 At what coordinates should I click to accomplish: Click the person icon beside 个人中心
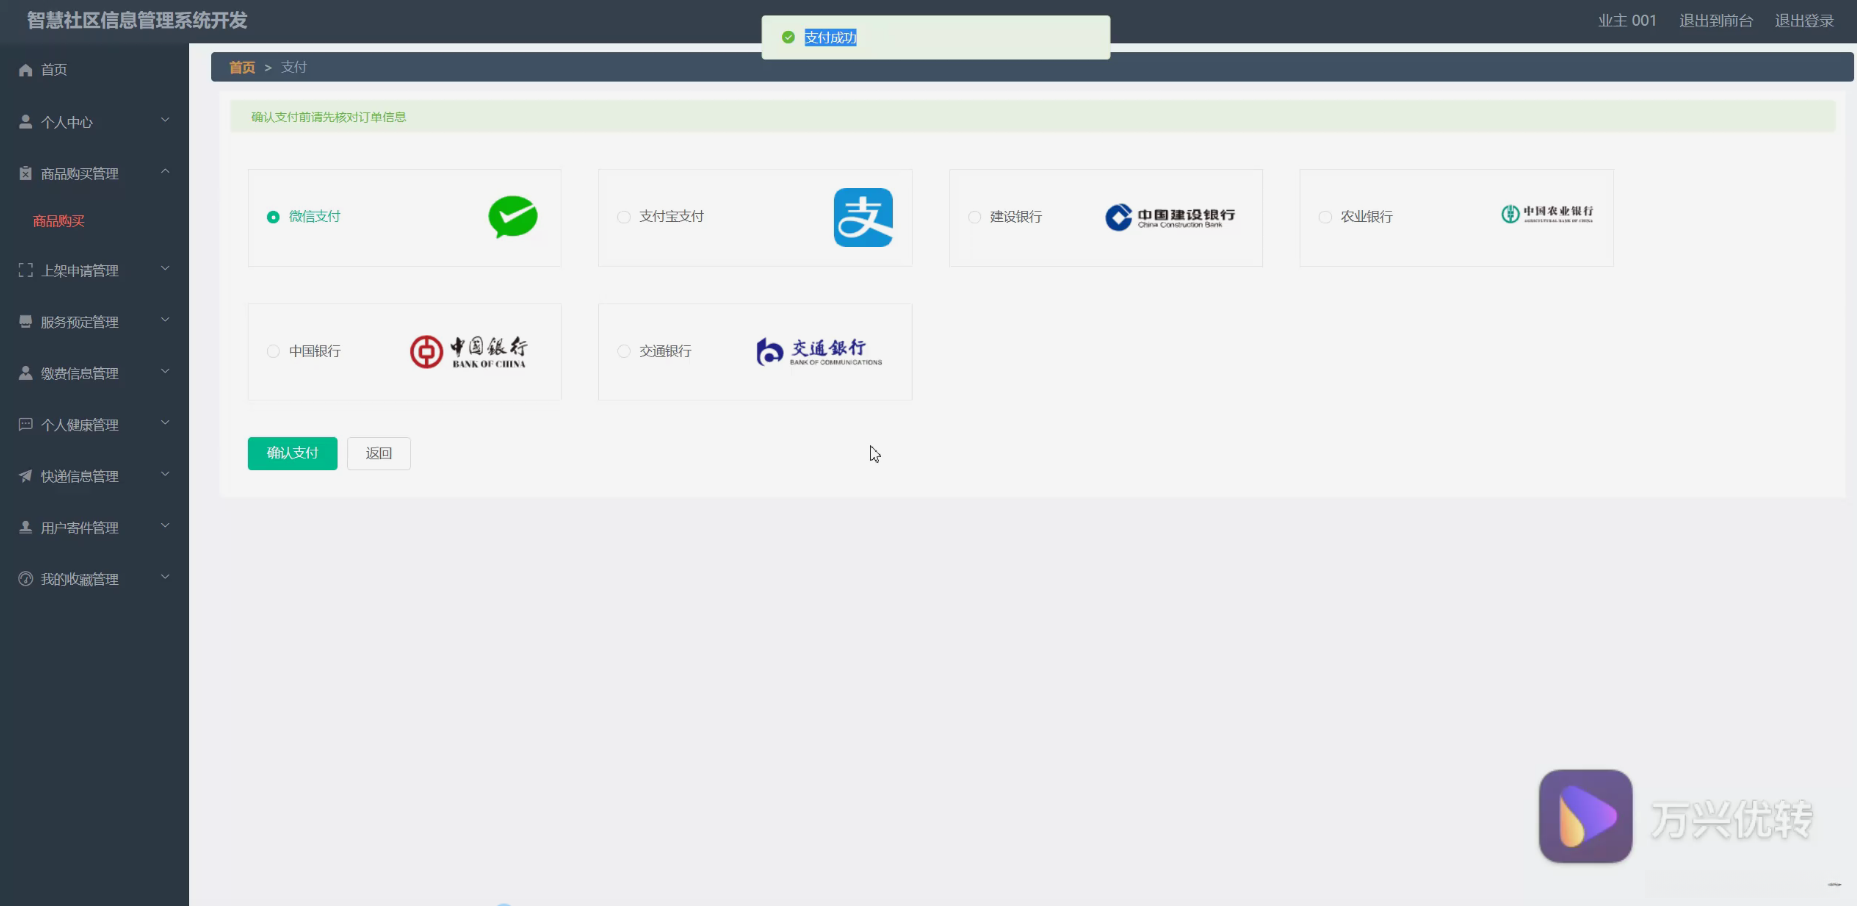26,122
